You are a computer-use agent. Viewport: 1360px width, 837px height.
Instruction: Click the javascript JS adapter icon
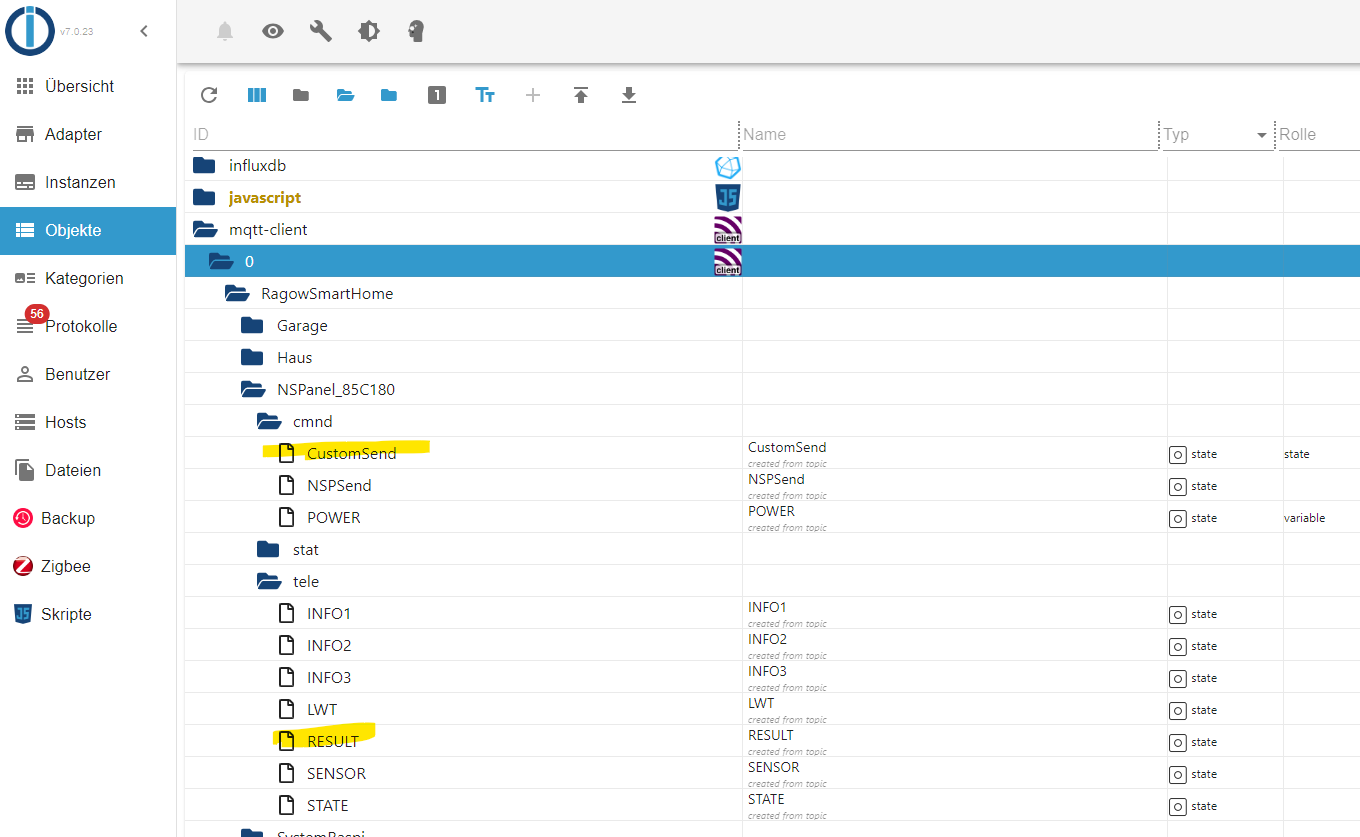click(x=728, y=197)
